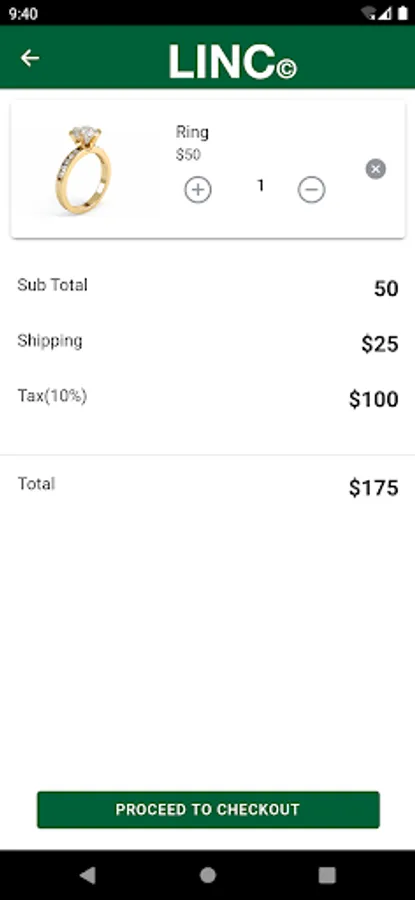Tap the Tax amount $100

coord(374,399)
